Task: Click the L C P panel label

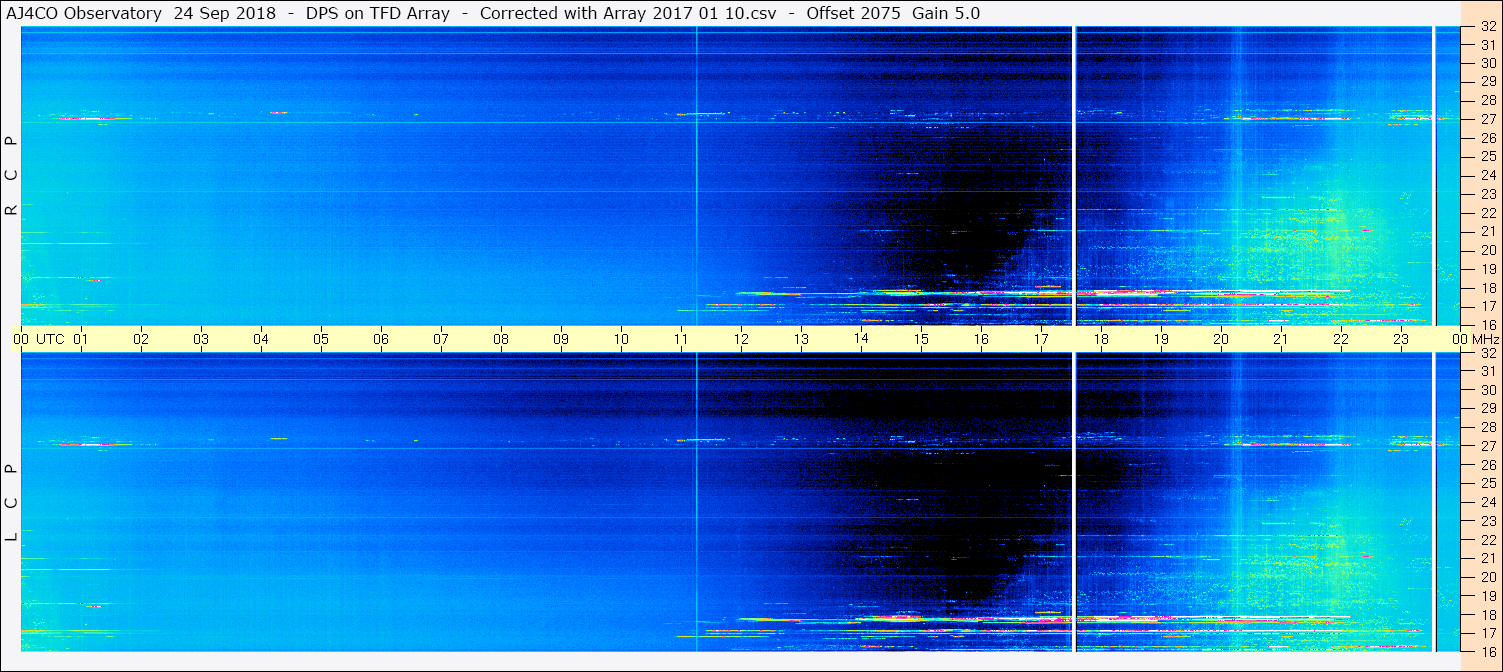Action: [11, 503]
